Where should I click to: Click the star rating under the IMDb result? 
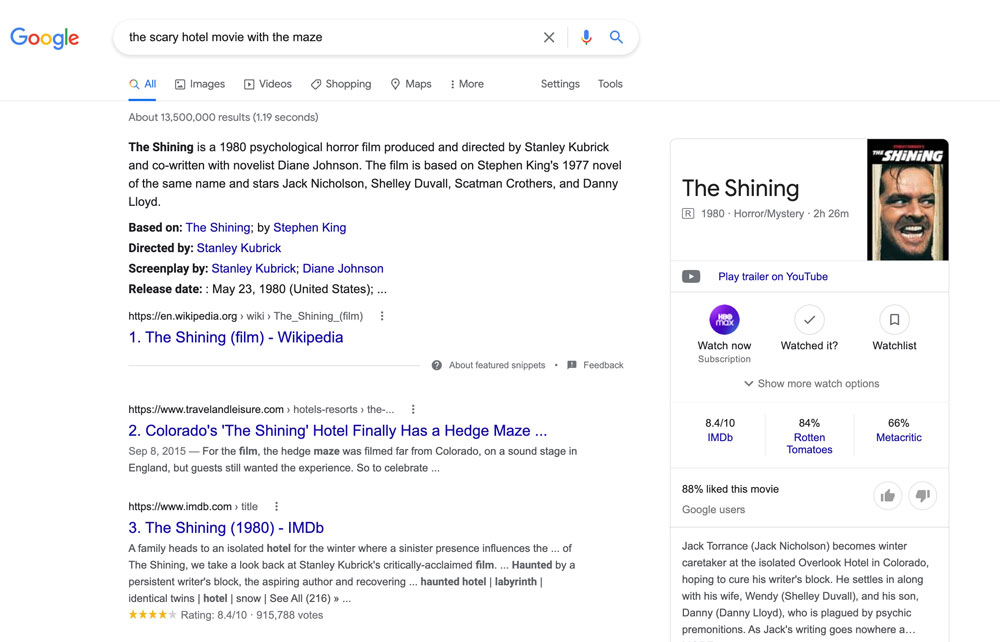(x=152, y=615)
